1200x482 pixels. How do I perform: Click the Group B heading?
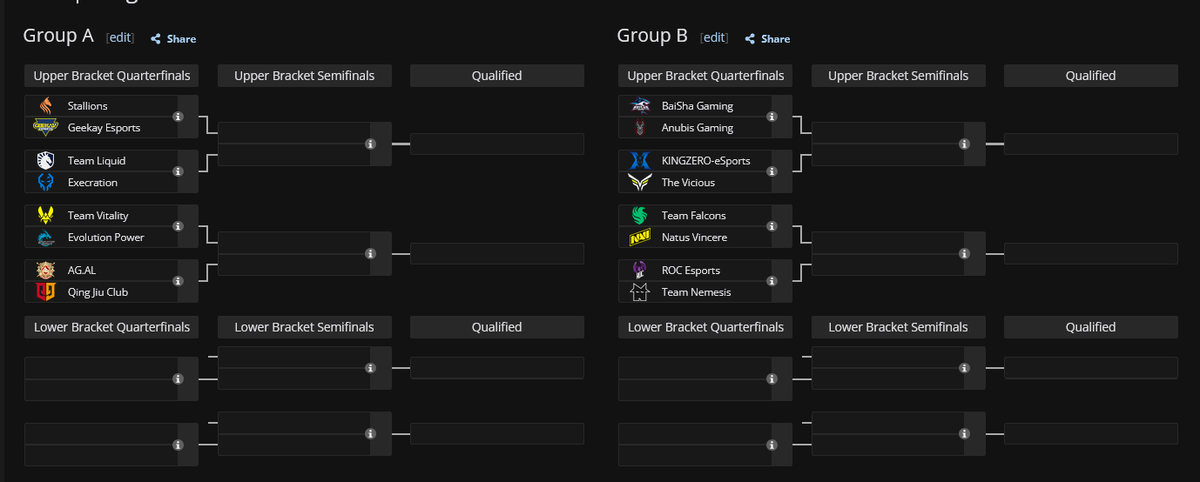[652, 36]
